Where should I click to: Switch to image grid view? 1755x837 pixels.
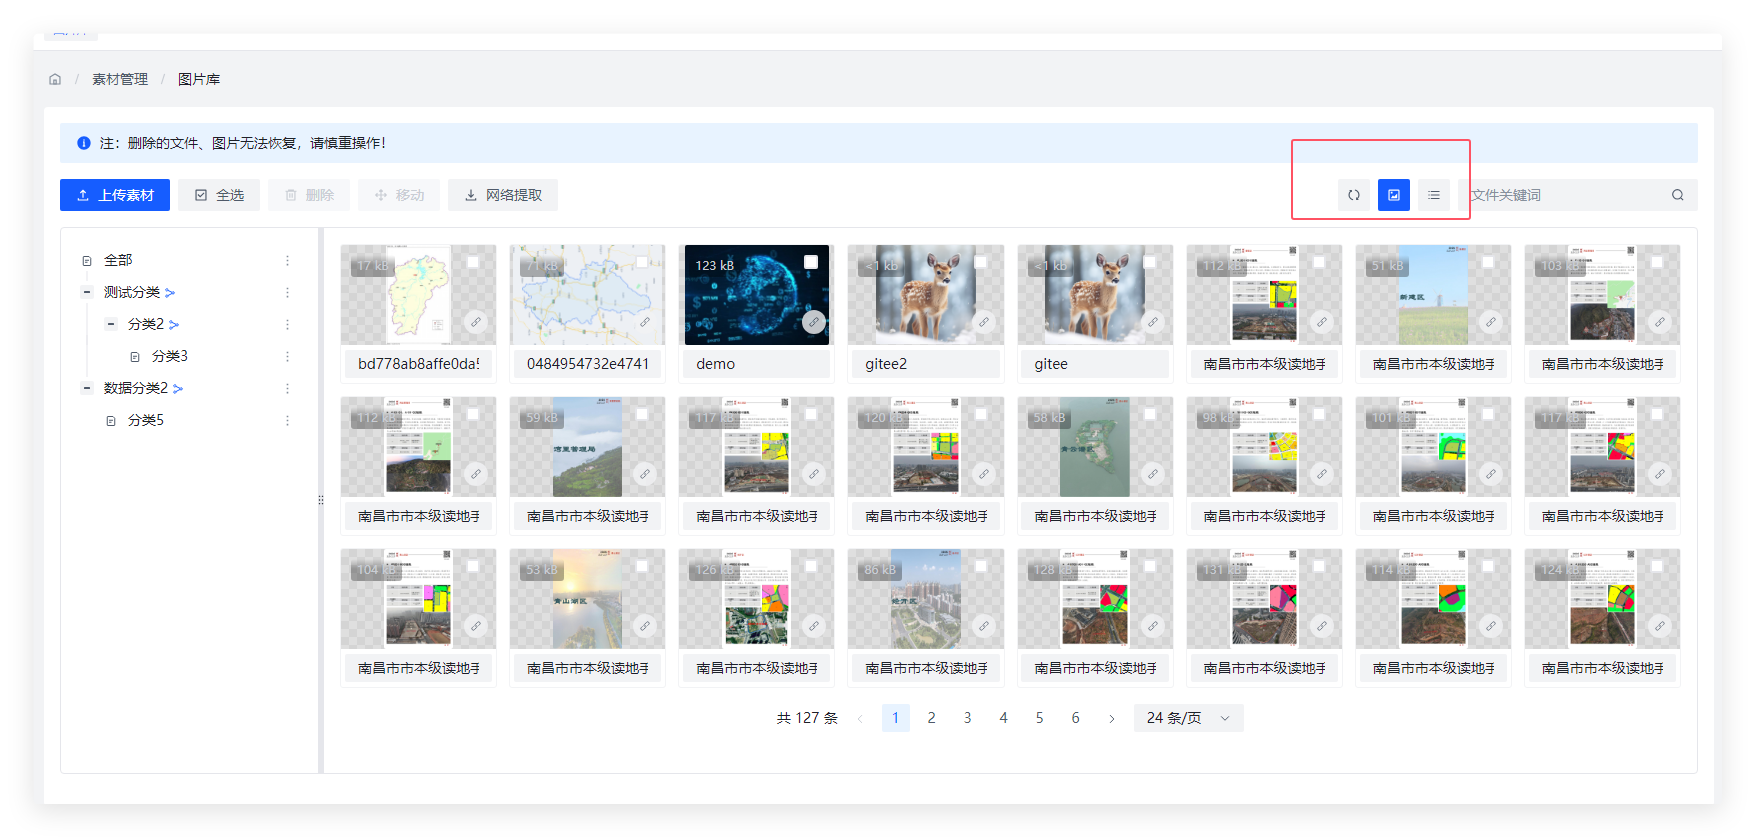coord(1393,195)
